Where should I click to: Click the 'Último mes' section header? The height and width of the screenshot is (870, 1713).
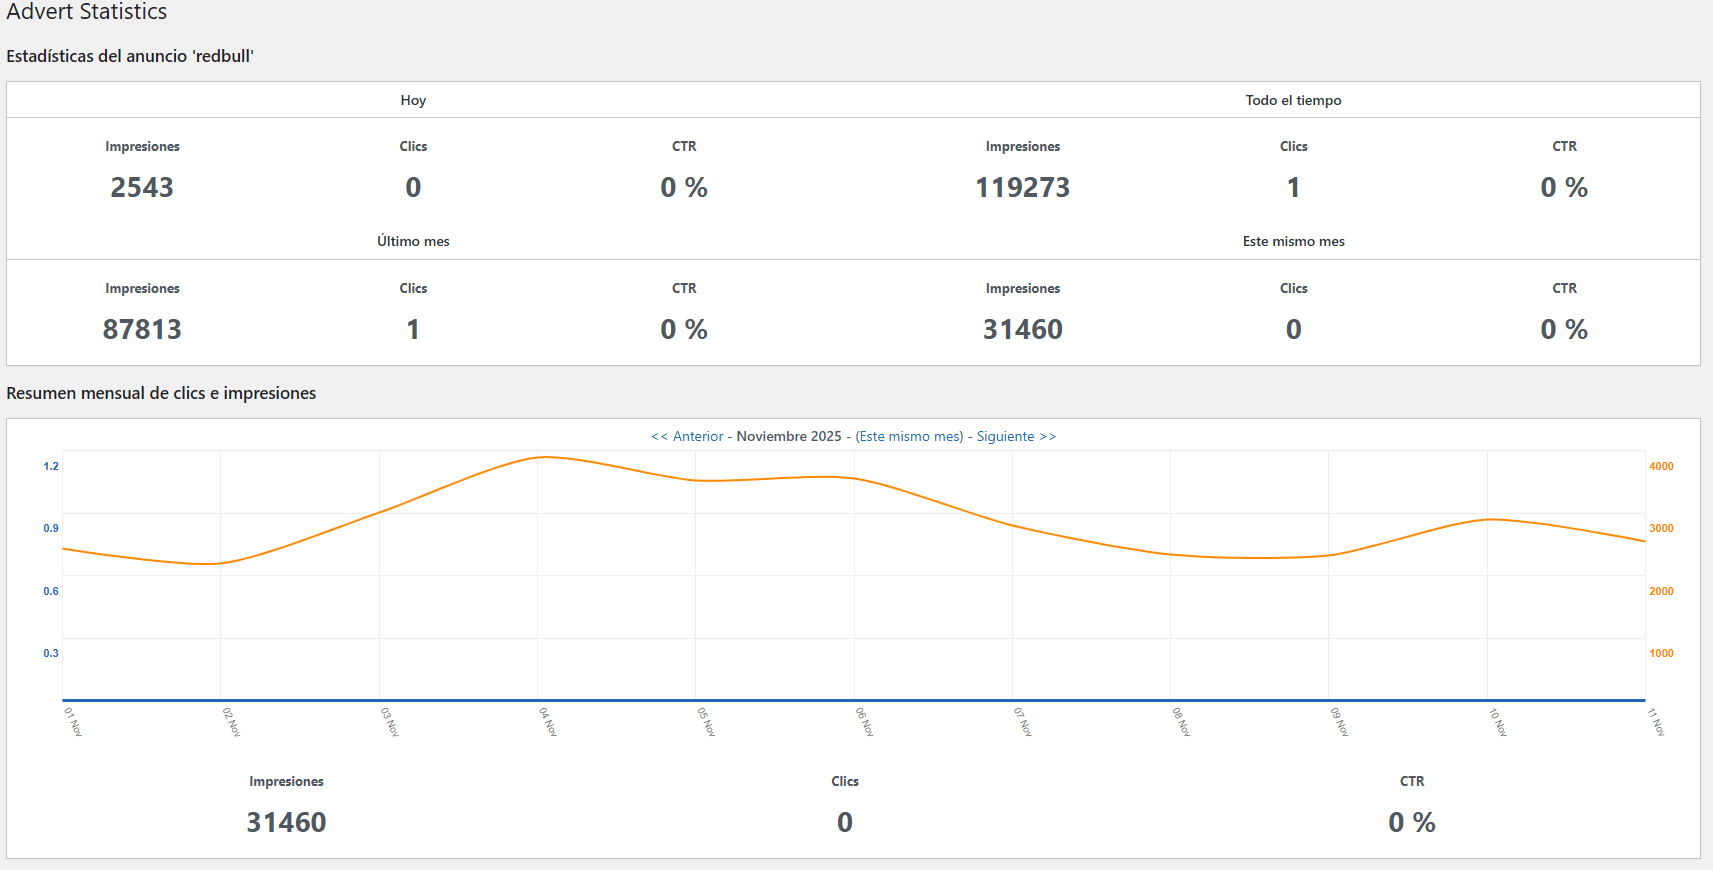point(413,241)
